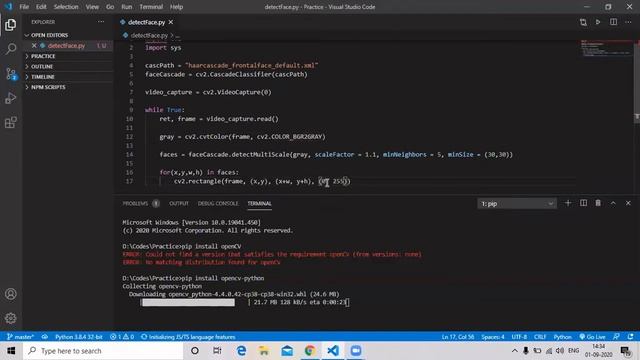The image size is (640, 360).
Task: Open editor More Actions ellipsis
Action: (628, 22)
